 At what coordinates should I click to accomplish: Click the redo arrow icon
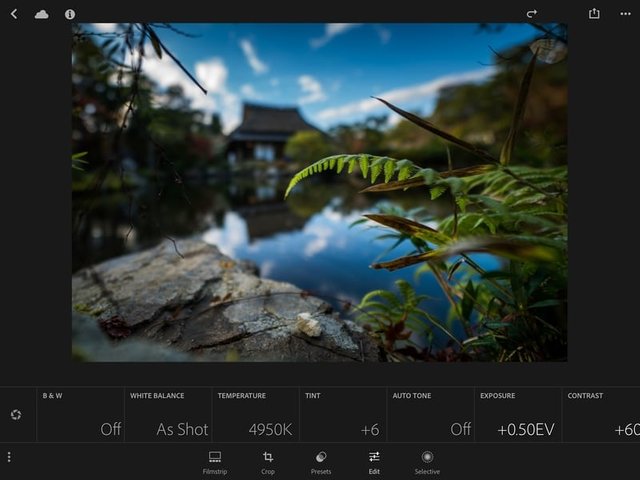[x=531, y=14]
